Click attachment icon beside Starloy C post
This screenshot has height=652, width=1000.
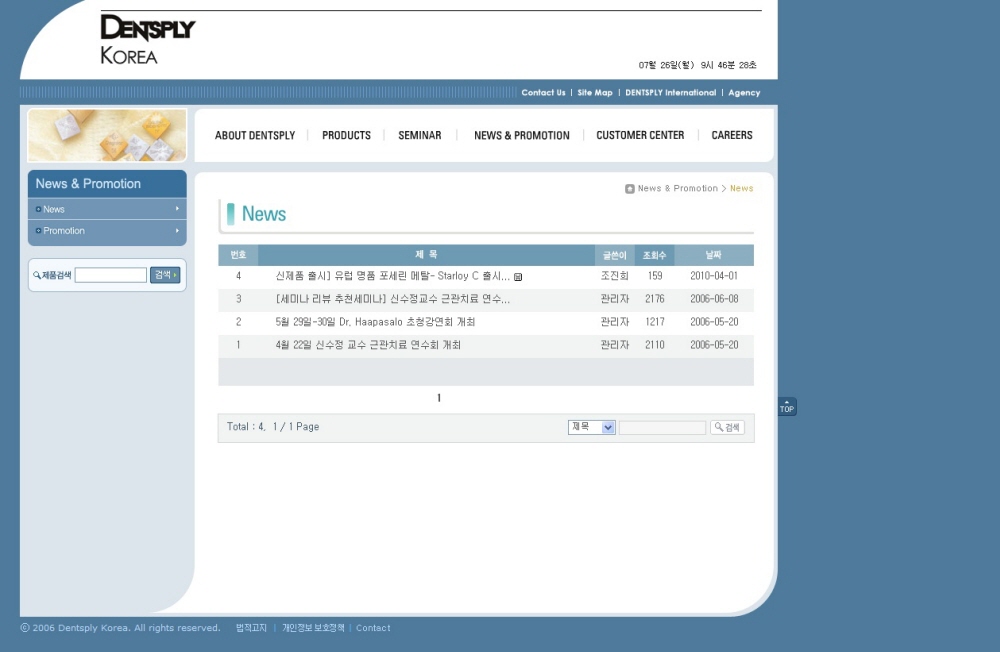pyautogui.click(x=518, y=277)
